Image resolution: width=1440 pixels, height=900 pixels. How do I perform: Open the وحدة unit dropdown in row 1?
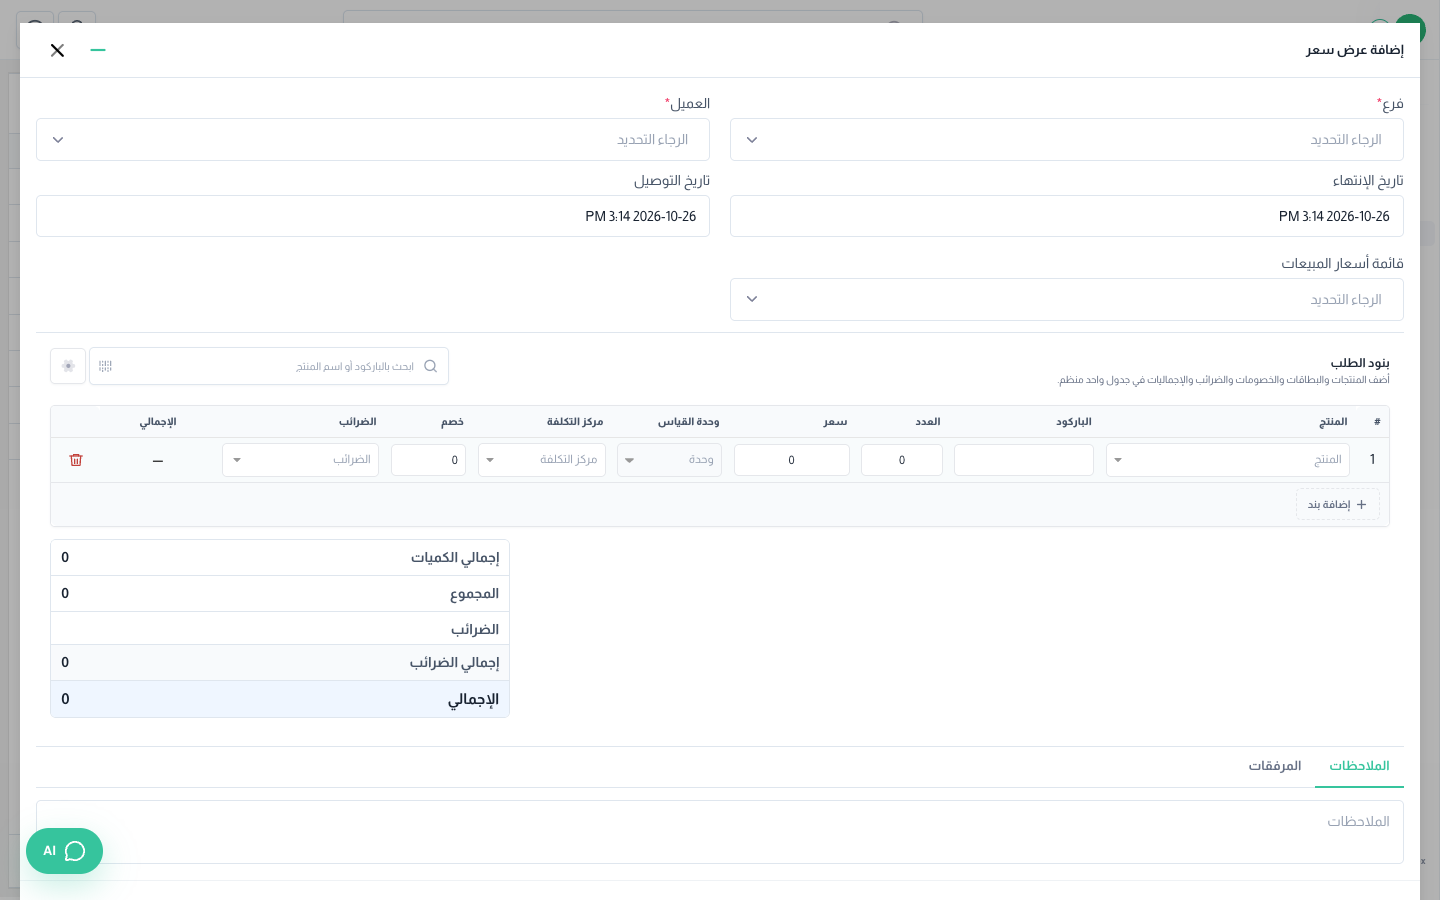click(669, 460)
